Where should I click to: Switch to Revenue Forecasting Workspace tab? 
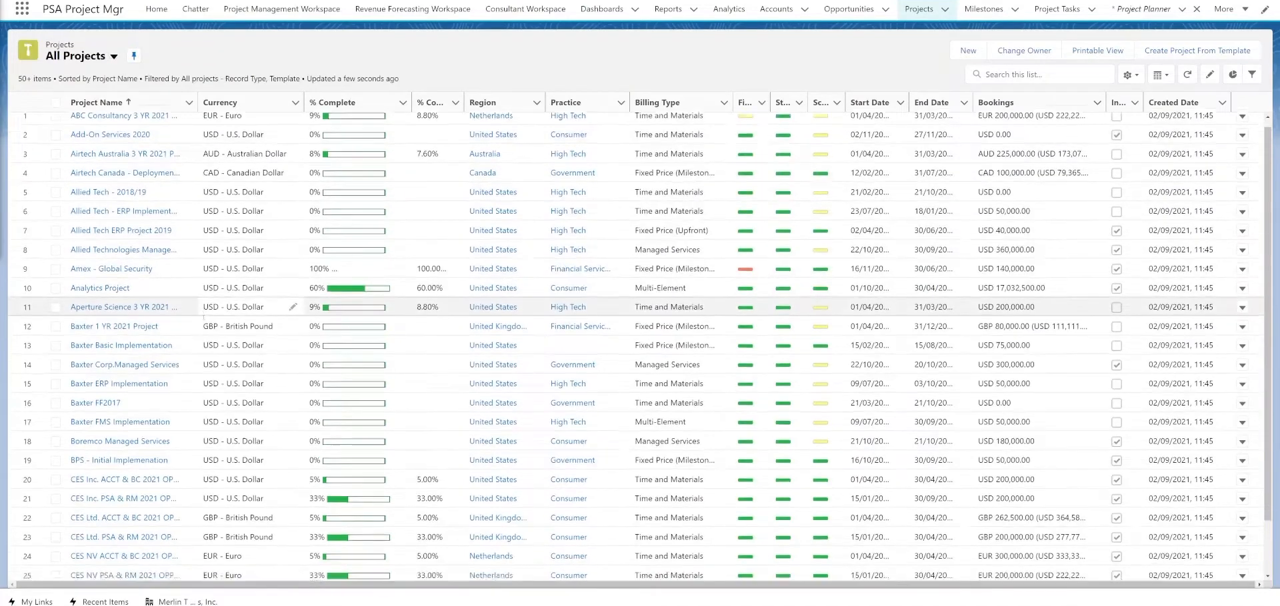[x=412, y=9]
